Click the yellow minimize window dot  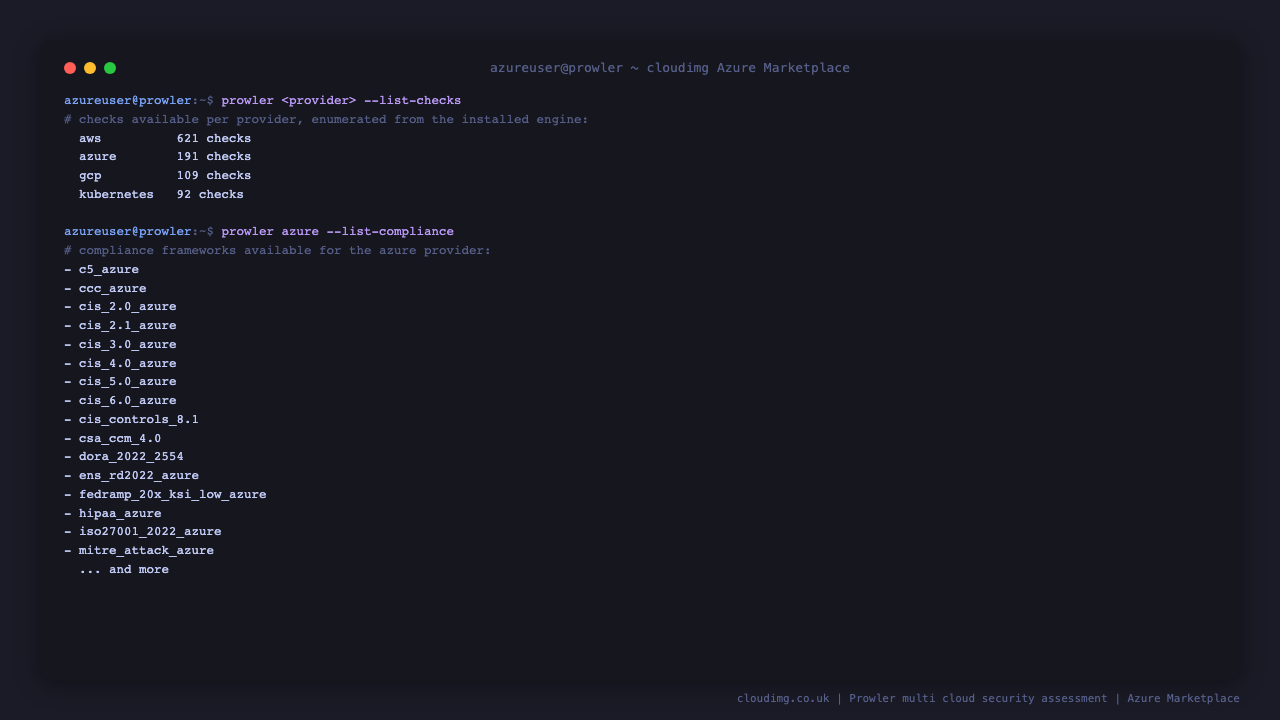click(x=90, y=68)
